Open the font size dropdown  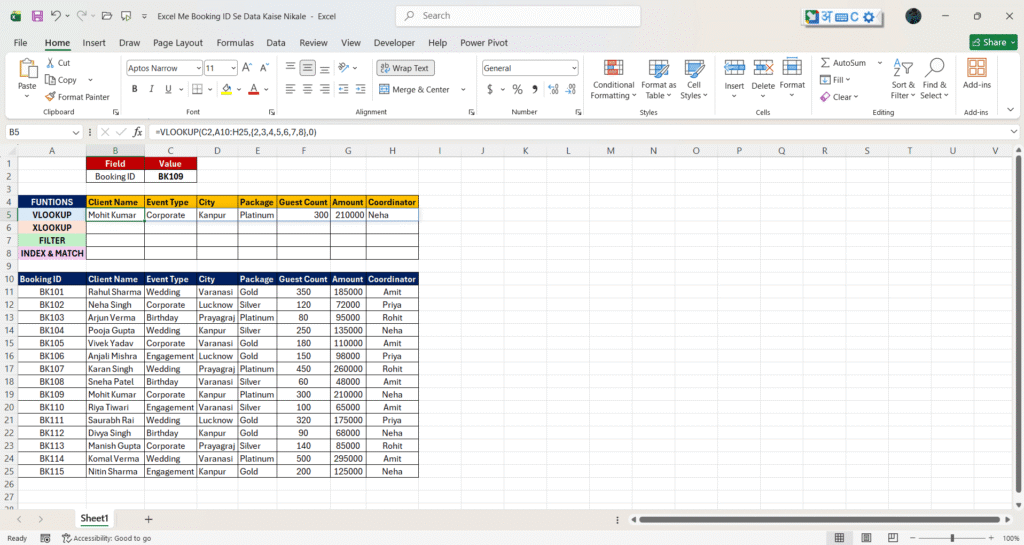tap(233, 68)
